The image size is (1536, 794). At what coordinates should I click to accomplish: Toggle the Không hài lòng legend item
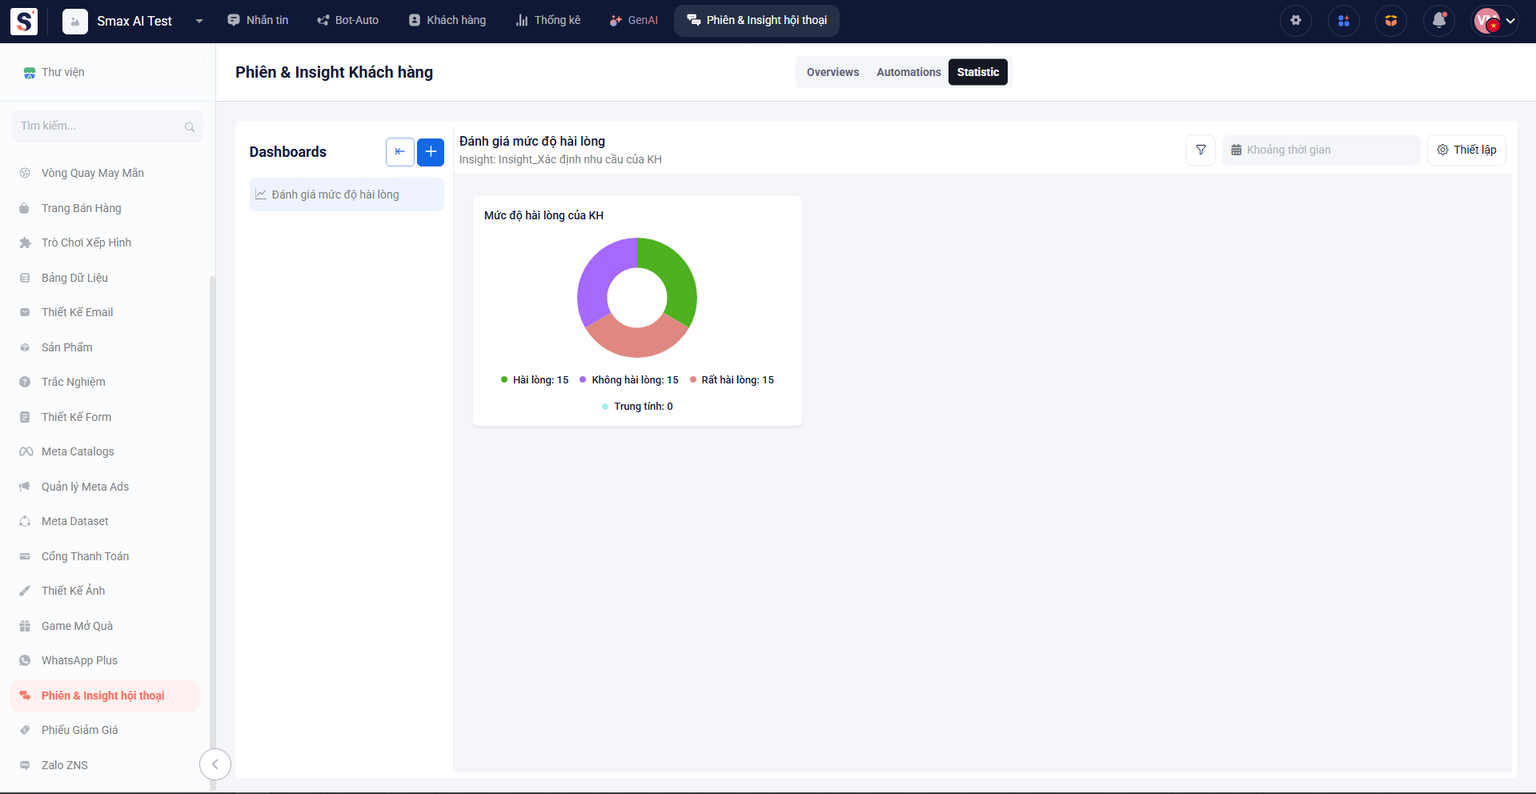click(629, 380)
